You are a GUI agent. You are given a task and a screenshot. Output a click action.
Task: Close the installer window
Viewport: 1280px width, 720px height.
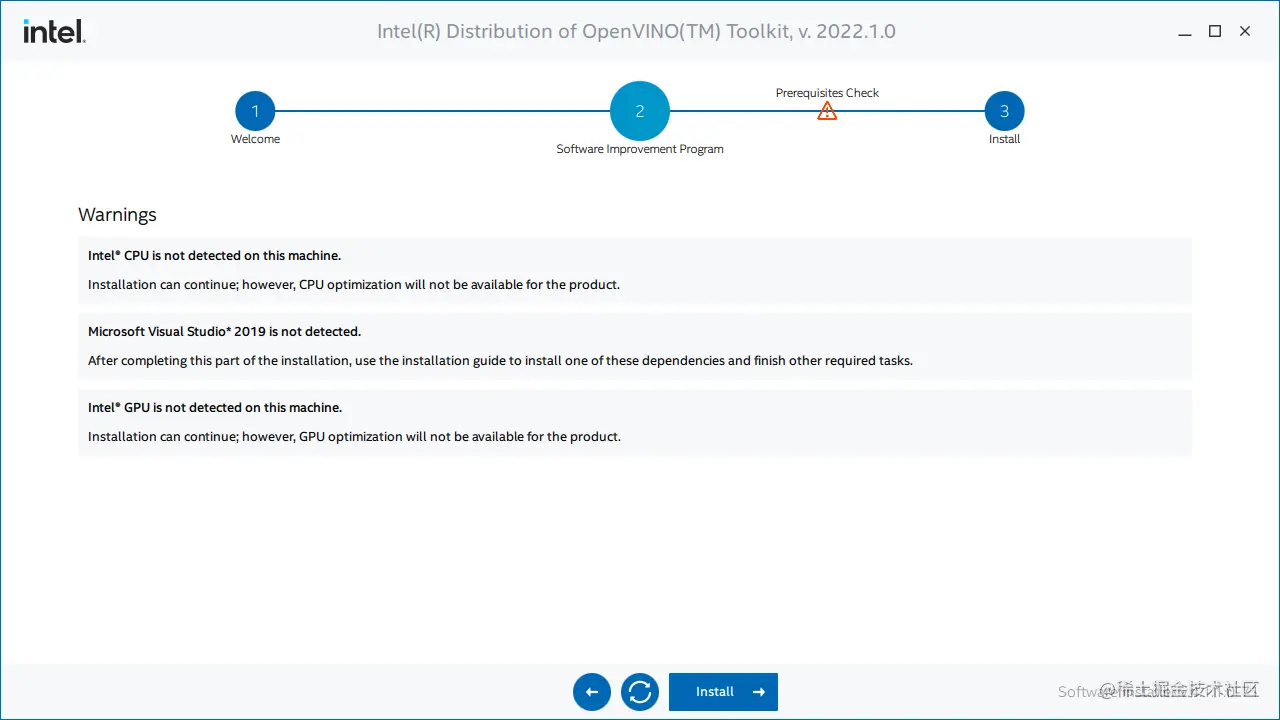(1245, 32)
